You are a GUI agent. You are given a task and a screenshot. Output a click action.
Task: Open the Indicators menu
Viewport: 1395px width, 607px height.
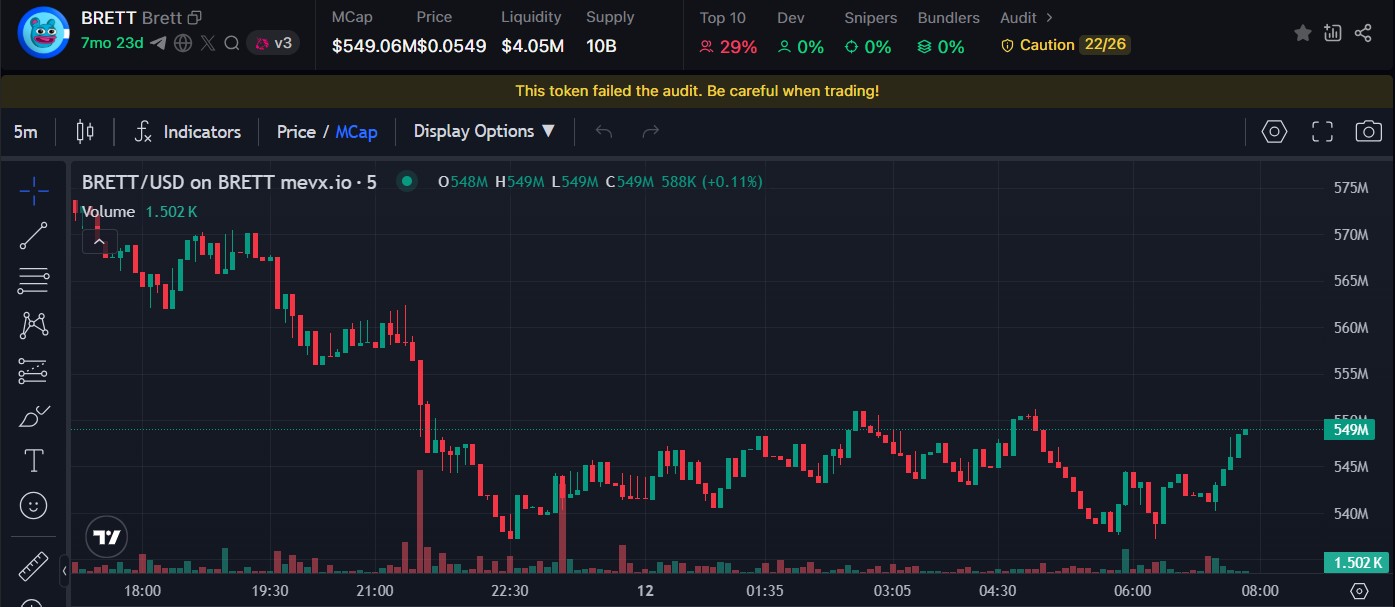(x=188, y=131)
